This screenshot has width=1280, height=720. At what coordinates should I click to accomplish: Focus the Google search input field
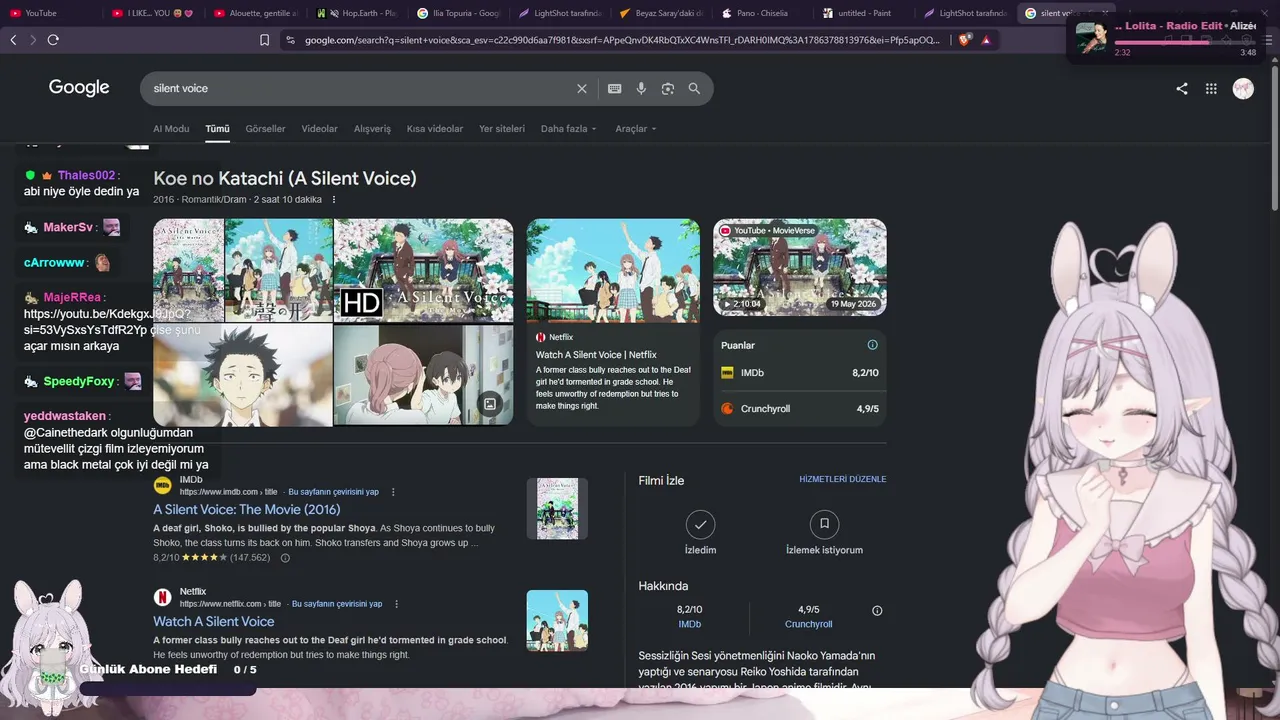click(x=362, y=88)
